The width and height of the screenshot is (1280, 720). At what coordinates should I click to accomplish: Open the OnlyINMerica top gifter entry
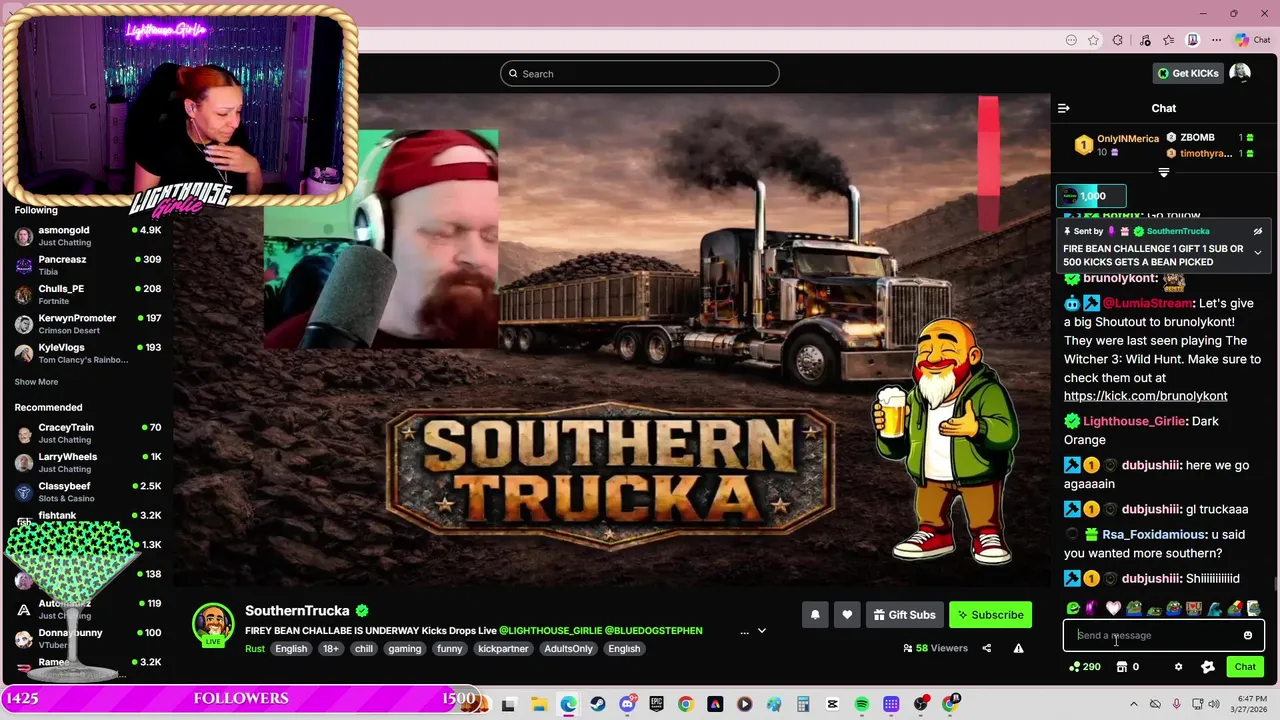point(1117,145)
